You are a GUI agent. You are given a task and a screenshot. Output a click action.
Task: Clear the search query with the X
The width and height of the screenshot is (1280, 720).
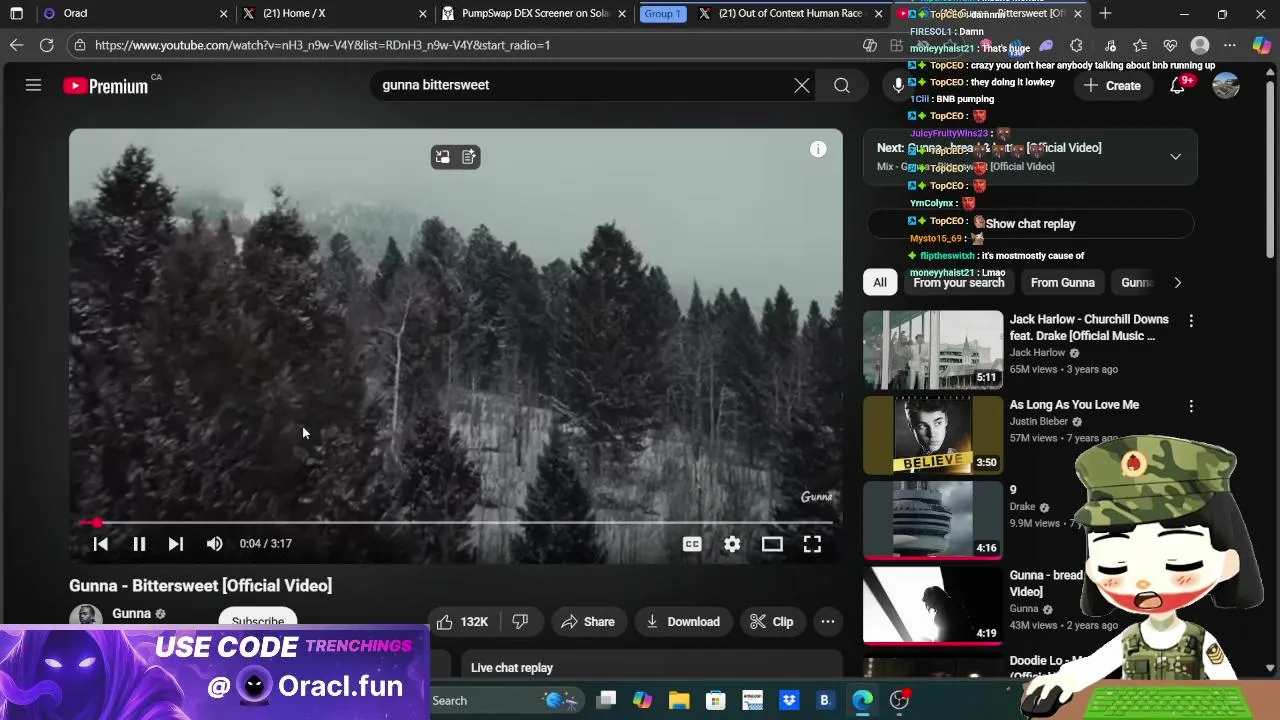coord(802,85)
